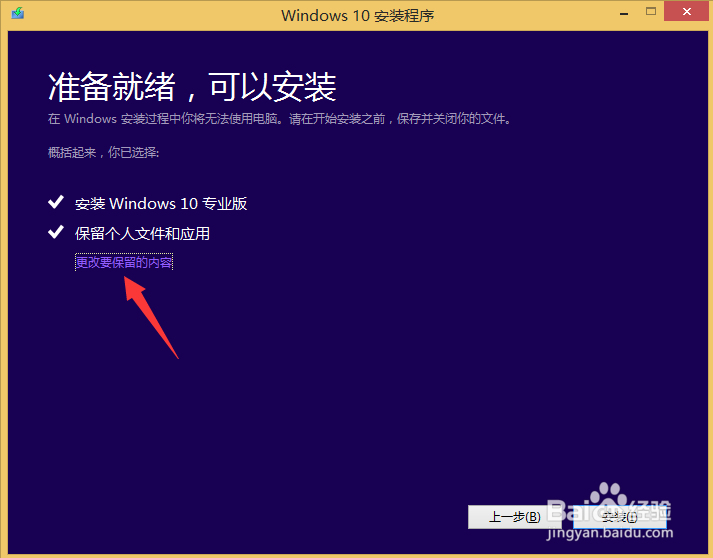This screenshot has height=558, width=713.
Task: Open the 更改要保留的内容 link
Action: click(124, 262)
